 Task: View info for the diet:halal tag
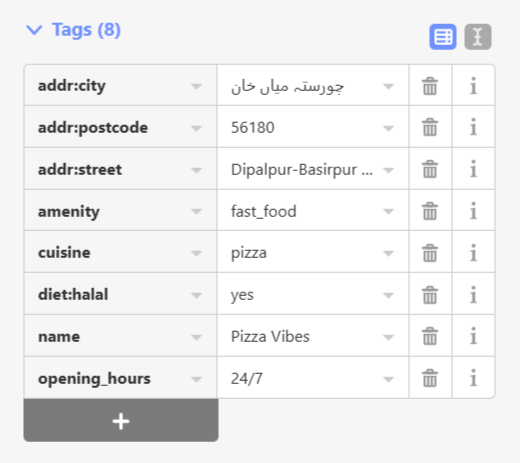[473, 295]
